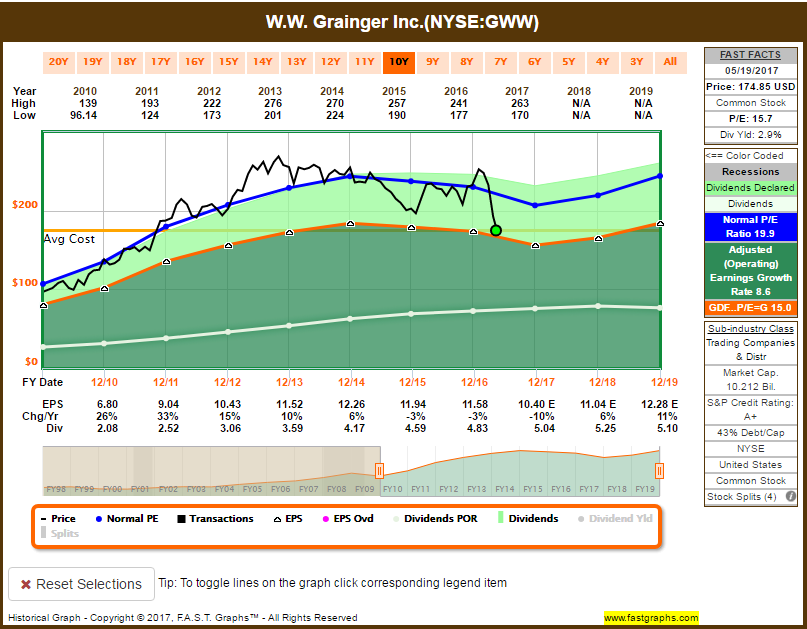
Task: Click the 05/19/2017 date field
Action: click(750, 71)
